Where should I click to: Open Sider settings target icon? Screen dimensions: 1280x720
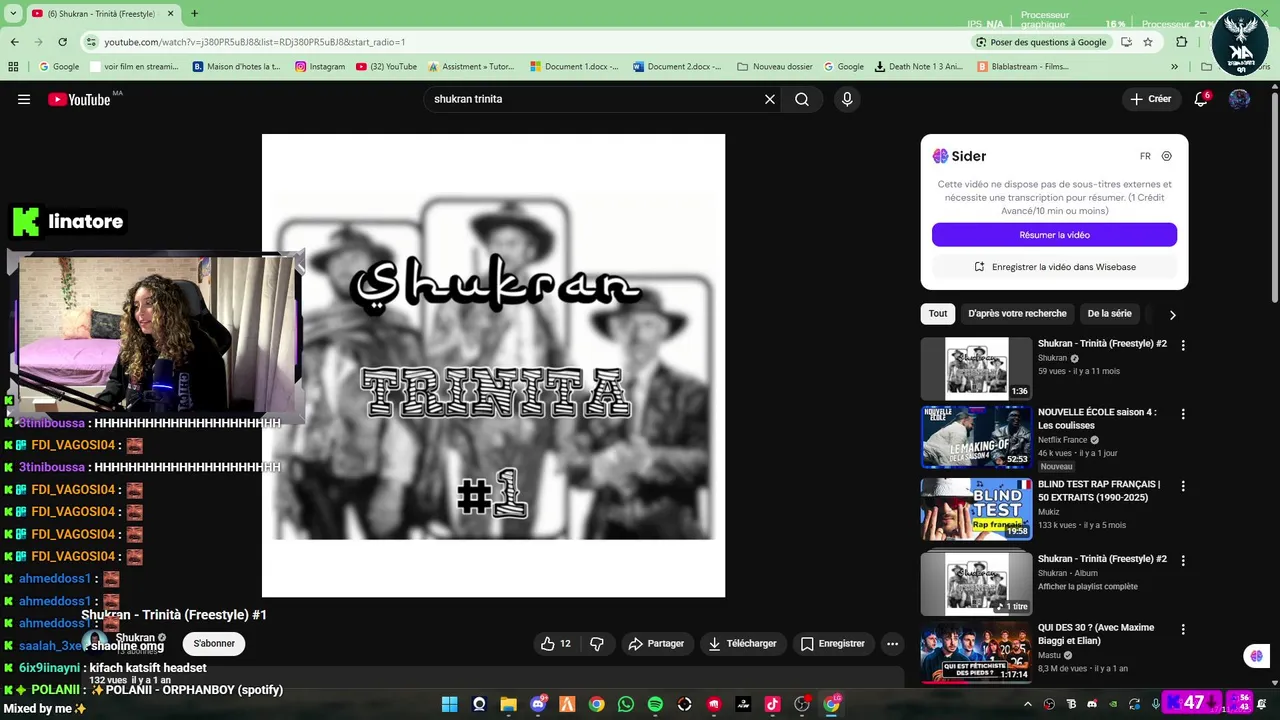click(x=1166, y=156)
